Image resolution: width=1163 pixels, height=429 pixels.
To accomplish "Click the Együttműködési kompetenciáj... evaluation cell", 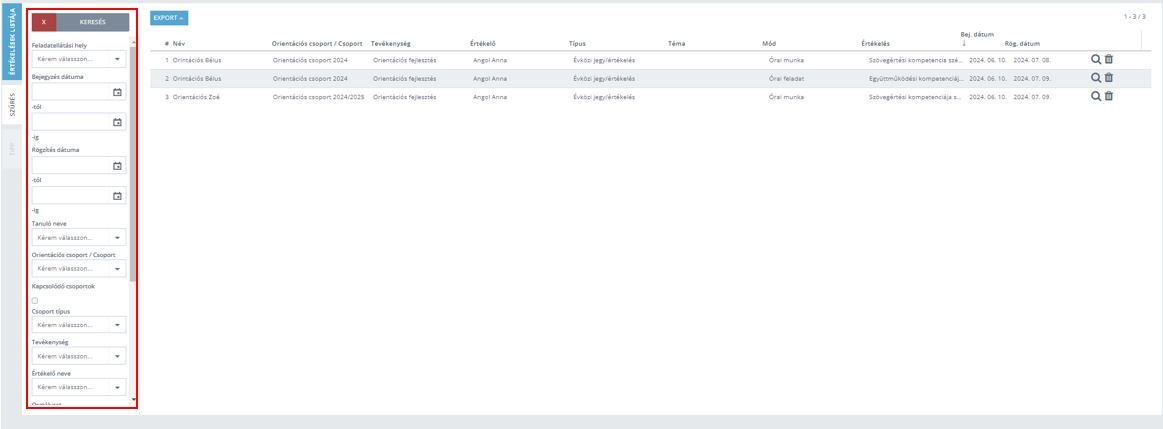I will [x=916, y=78].
